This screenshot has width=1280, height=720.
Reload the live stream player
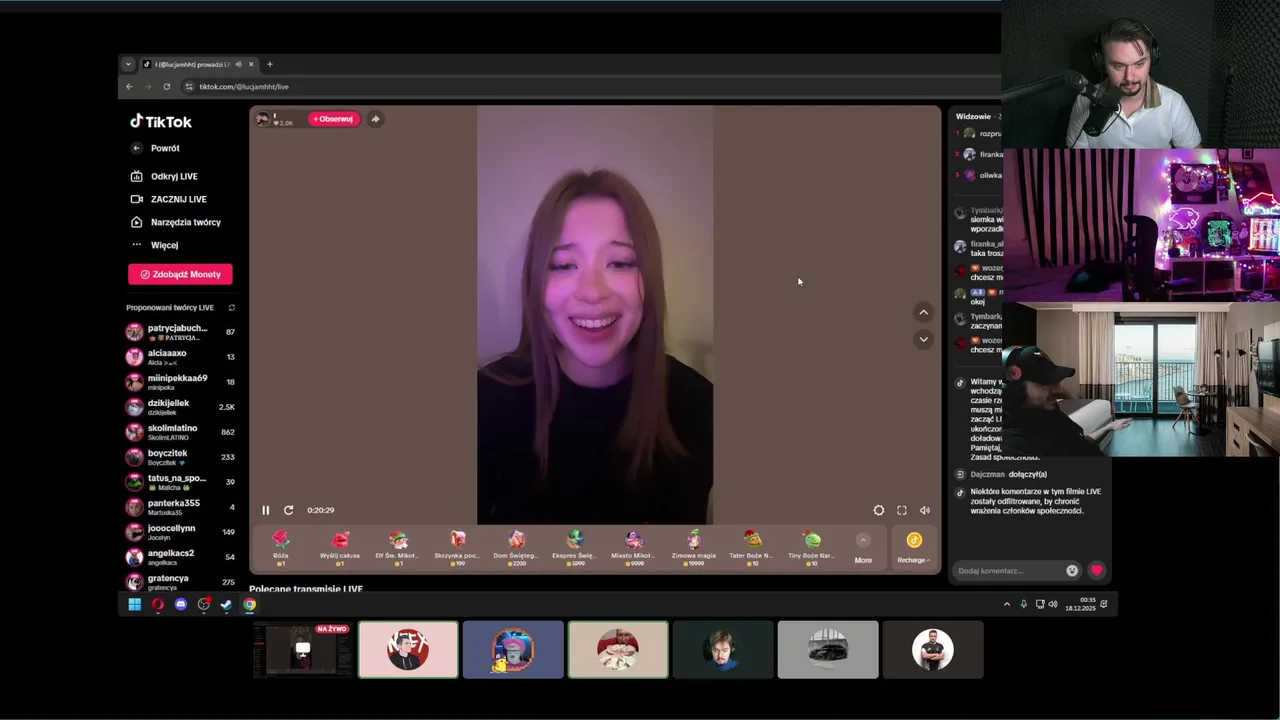click(x=288, y=510)
